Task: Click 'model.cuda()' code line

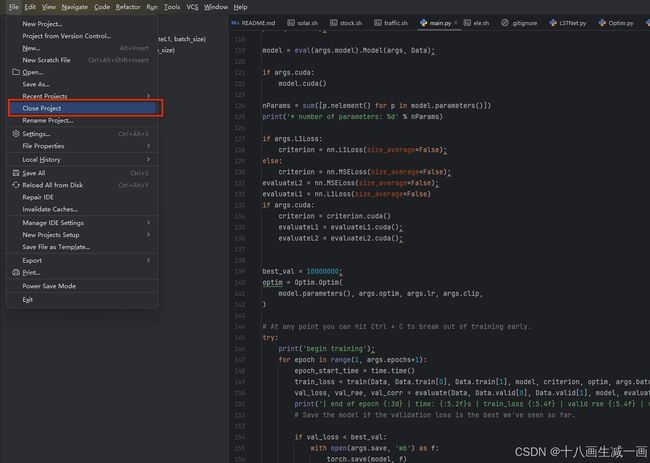Action: tap(302, 83)
